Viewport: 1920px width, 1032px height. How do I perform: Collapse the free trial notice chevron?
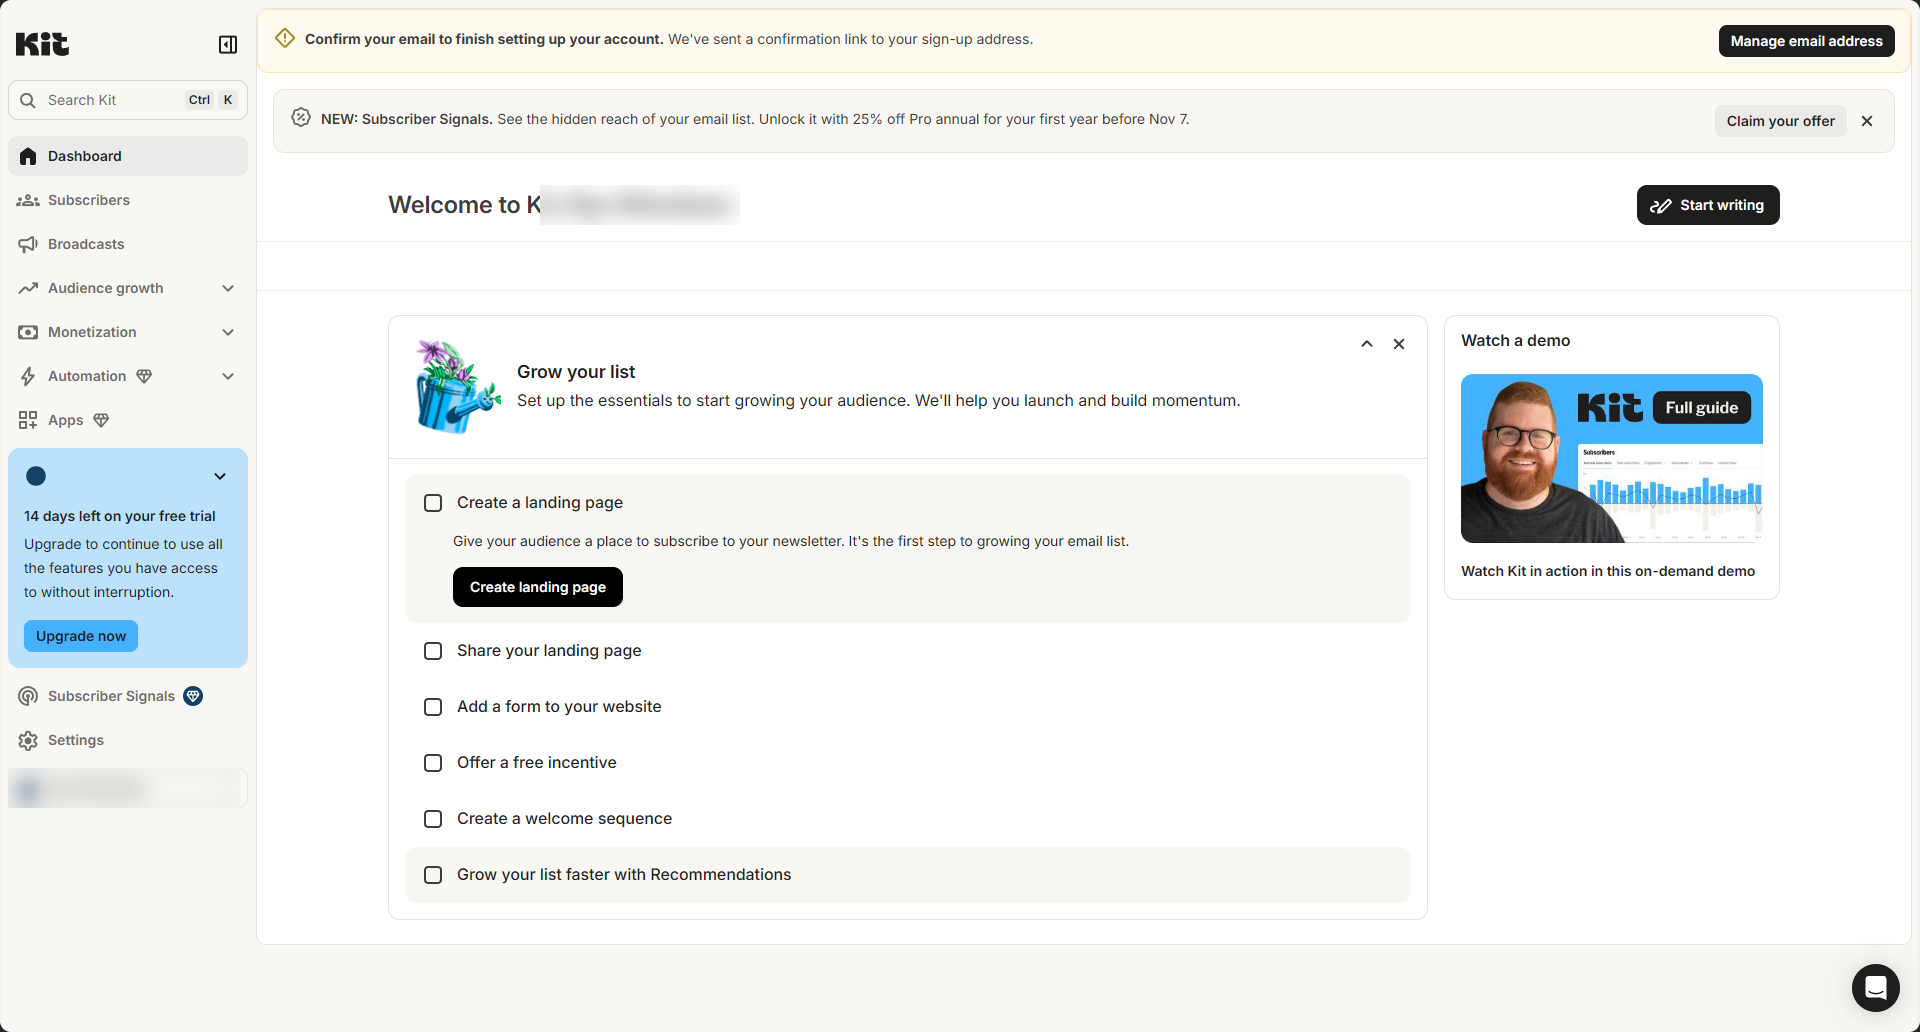220,476
